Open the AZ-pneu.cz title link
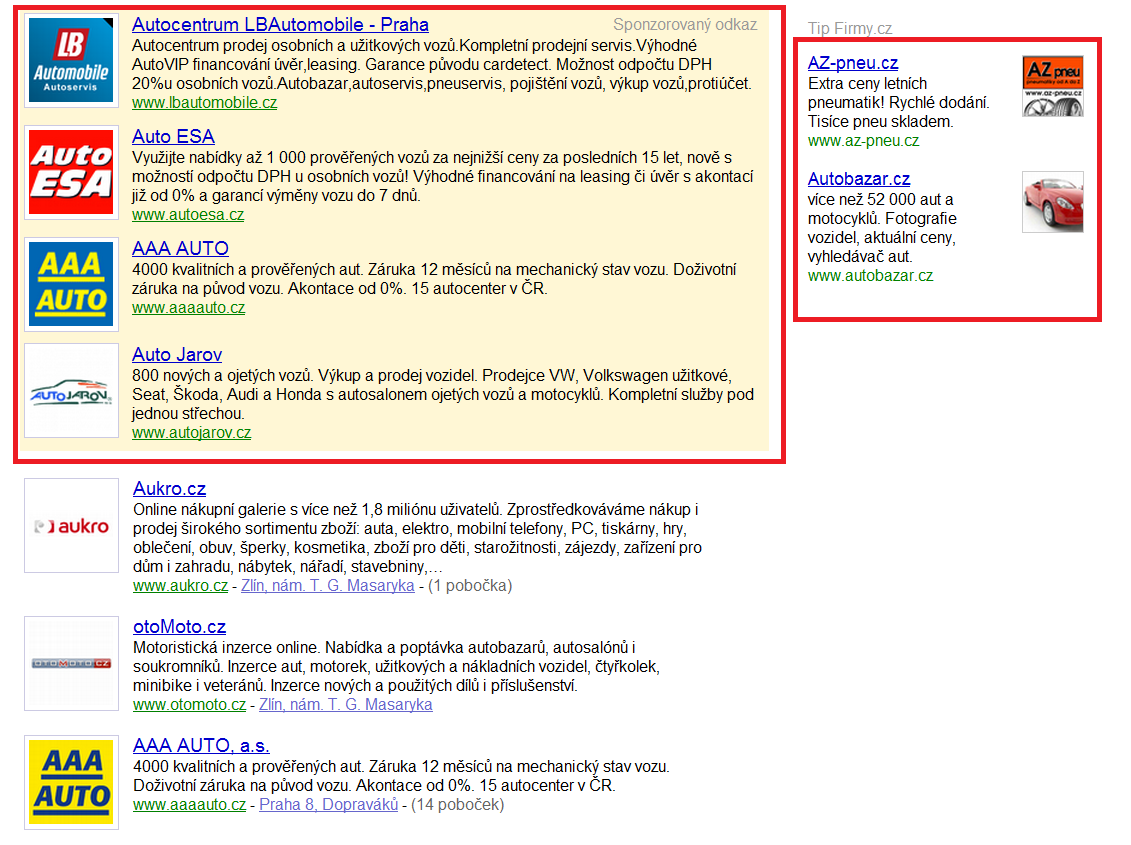 [x=853, y=63]
